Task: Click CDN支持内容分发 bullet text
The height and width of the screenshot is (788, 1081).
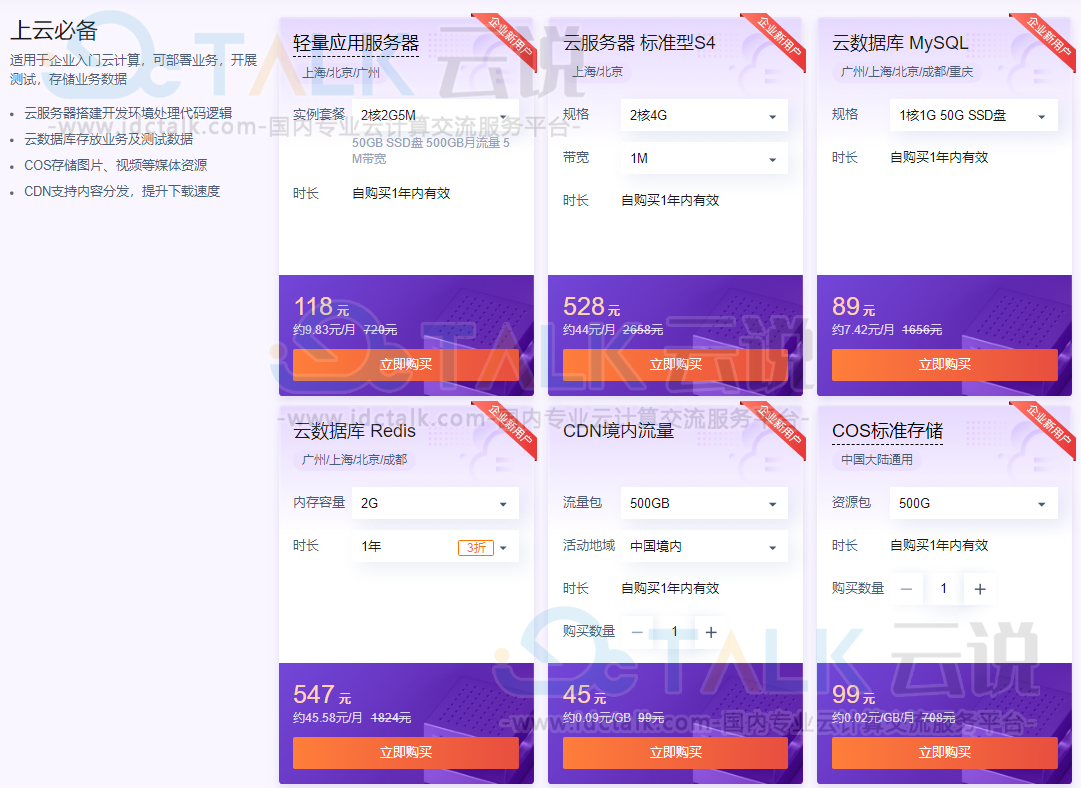Action: pos(122,191)
